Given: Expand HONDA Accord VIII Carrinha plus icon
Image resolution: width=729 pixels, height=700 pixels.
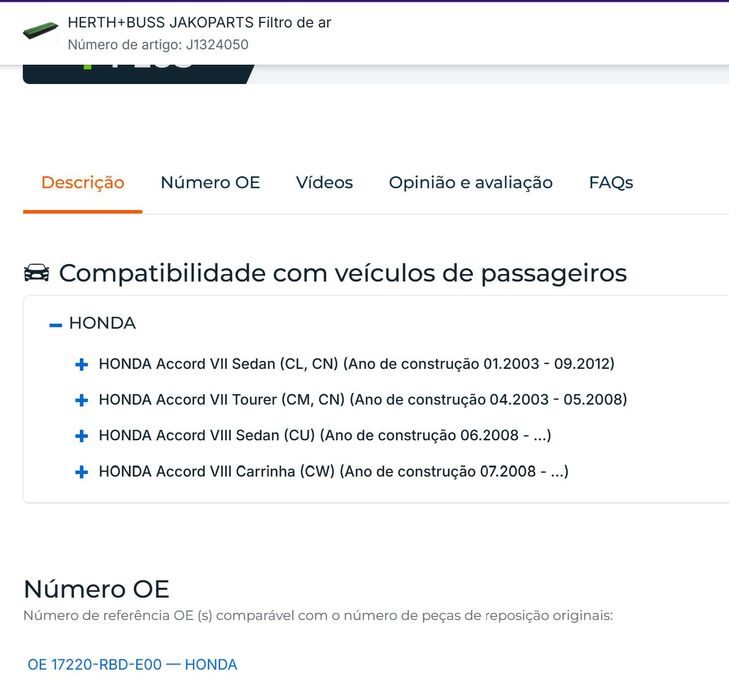Looking at the screenshot, I should point(82,472).
